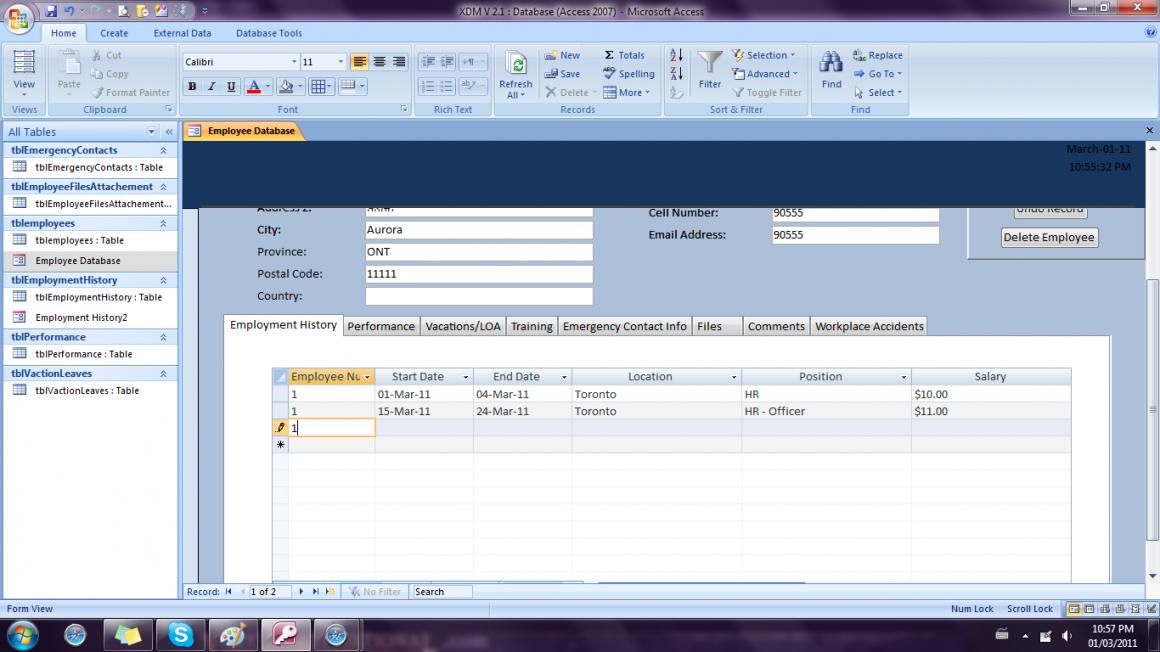Click the Find binoculars icon
Screen dimensions: 1160x652
pos(831,65)
